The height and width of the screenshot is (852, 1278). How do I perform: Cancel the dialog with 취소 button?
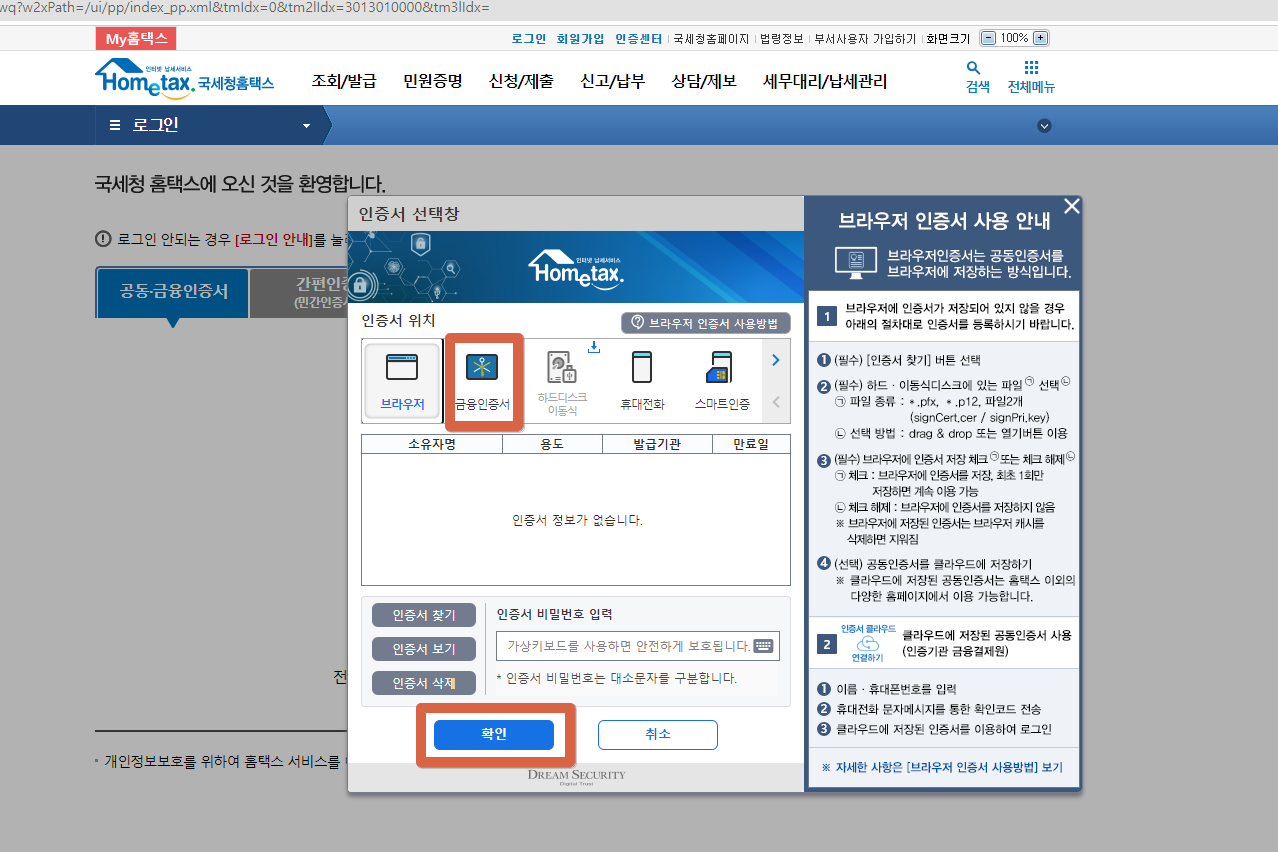pos(658,734)
